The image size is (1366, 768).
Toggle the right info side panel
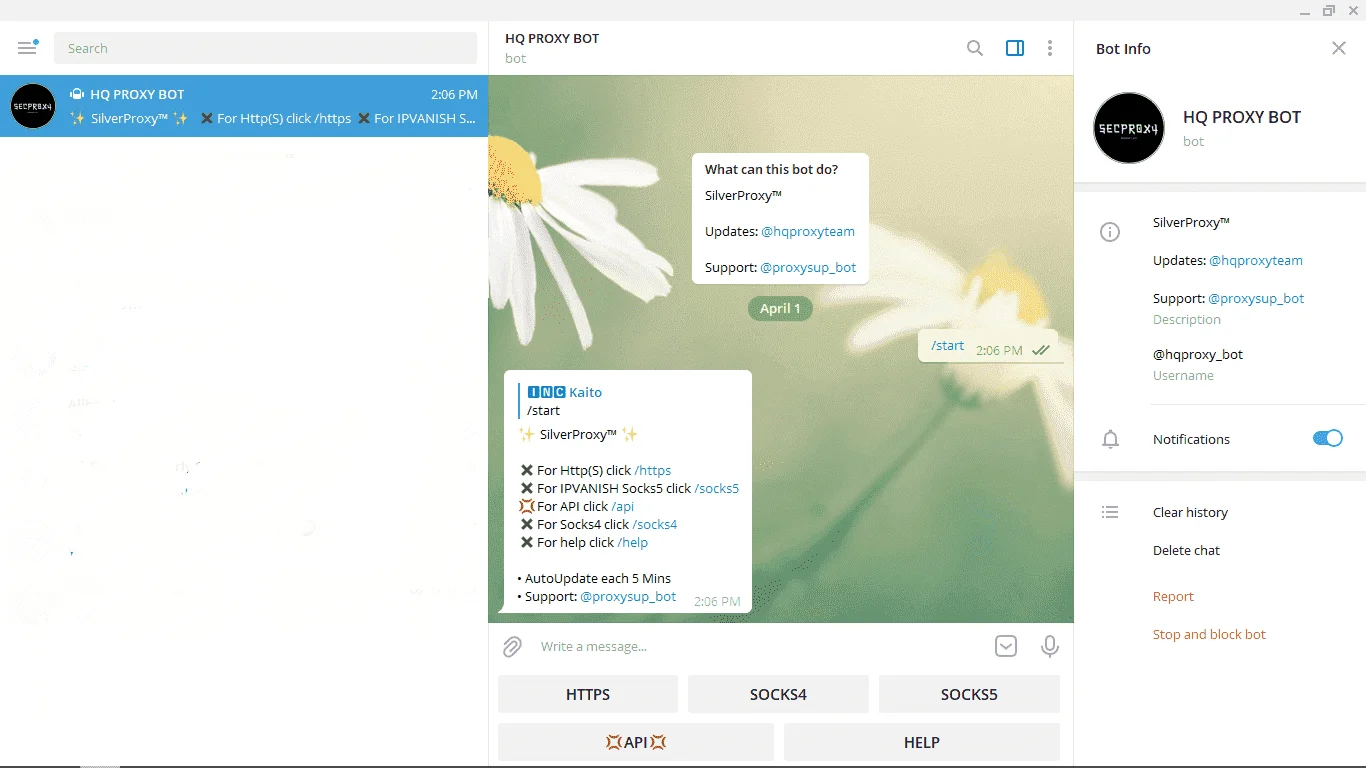coord(1015,48)
